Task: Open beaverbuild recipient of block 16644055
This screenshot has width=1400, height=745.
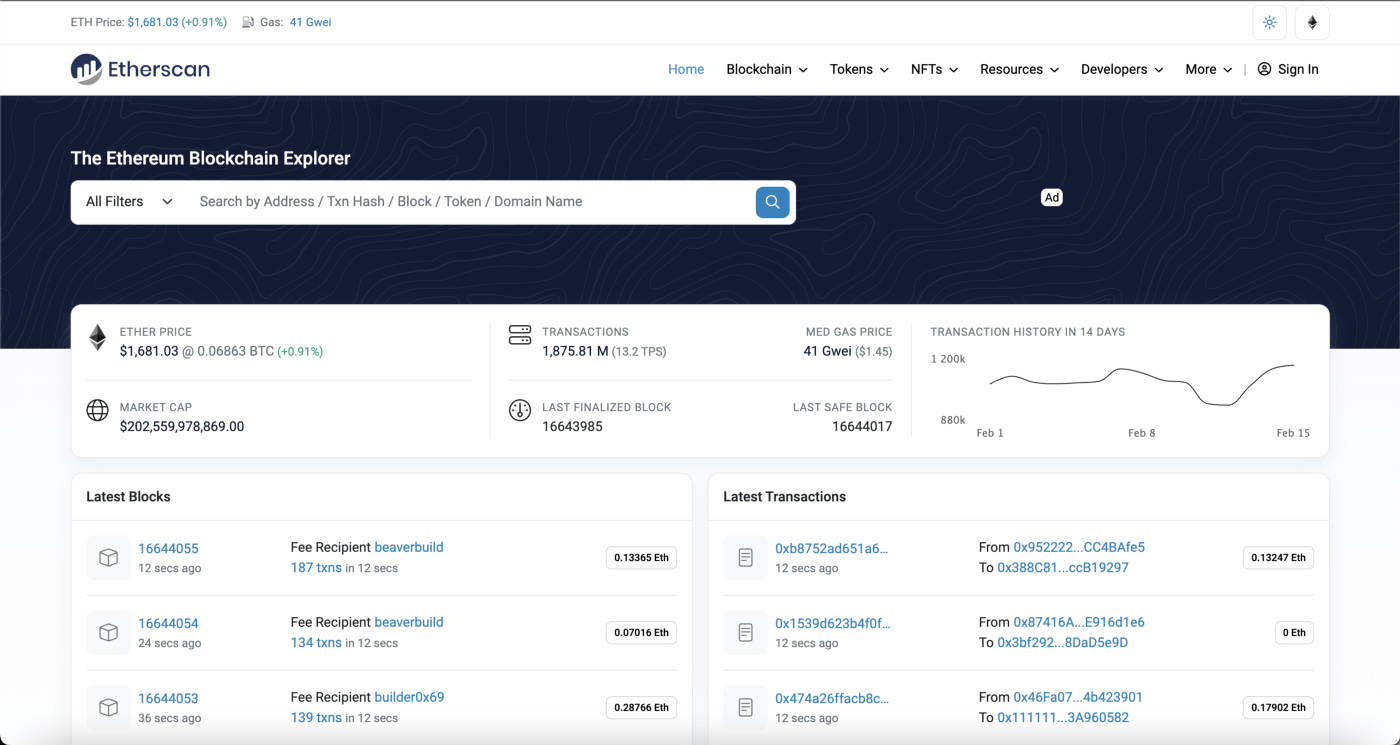Action: pos(409,547)
